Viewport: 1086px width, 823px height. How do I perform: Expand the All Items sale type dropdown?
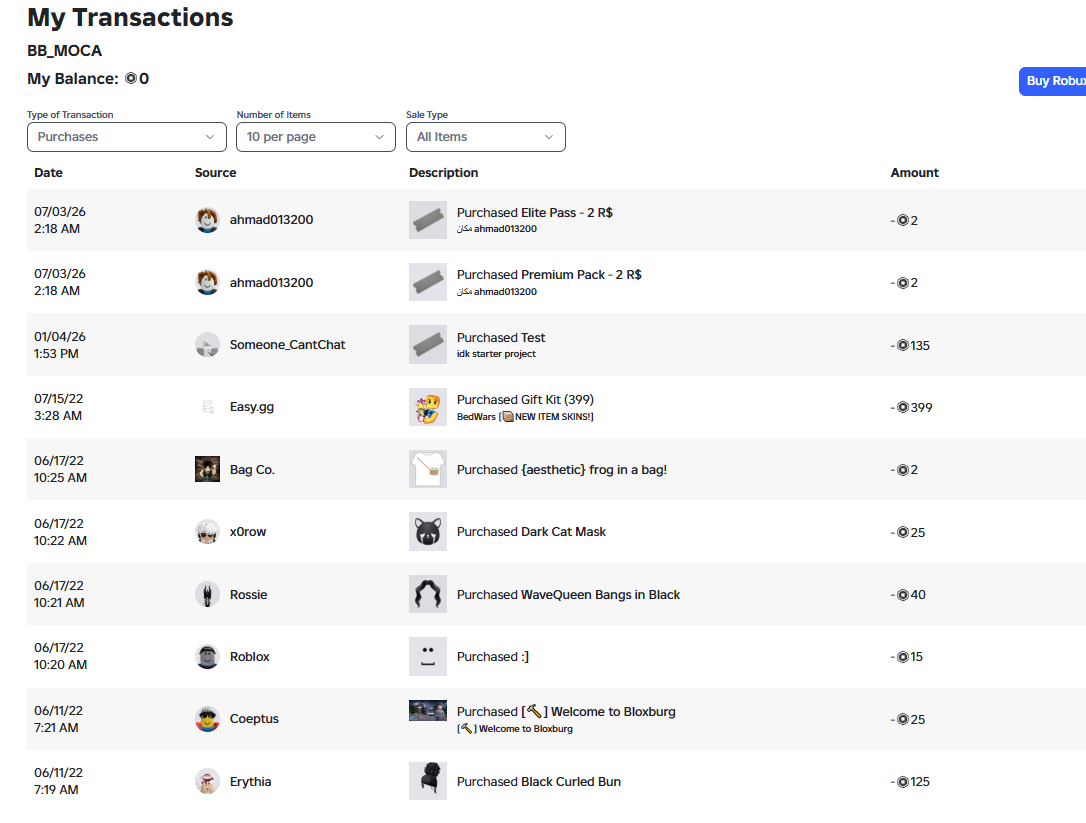tap(486, 137)
